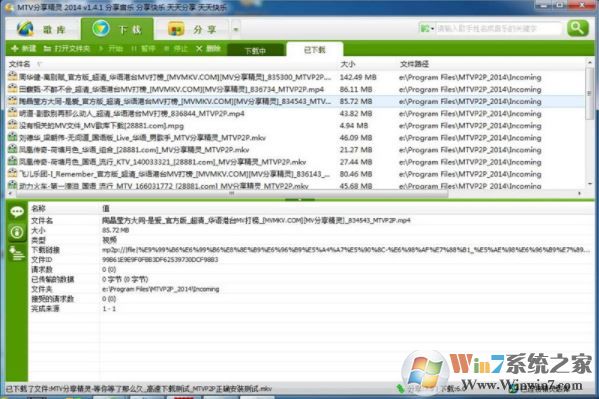
Task: Open the 歌库 music library tab
Action: point(42,29)
